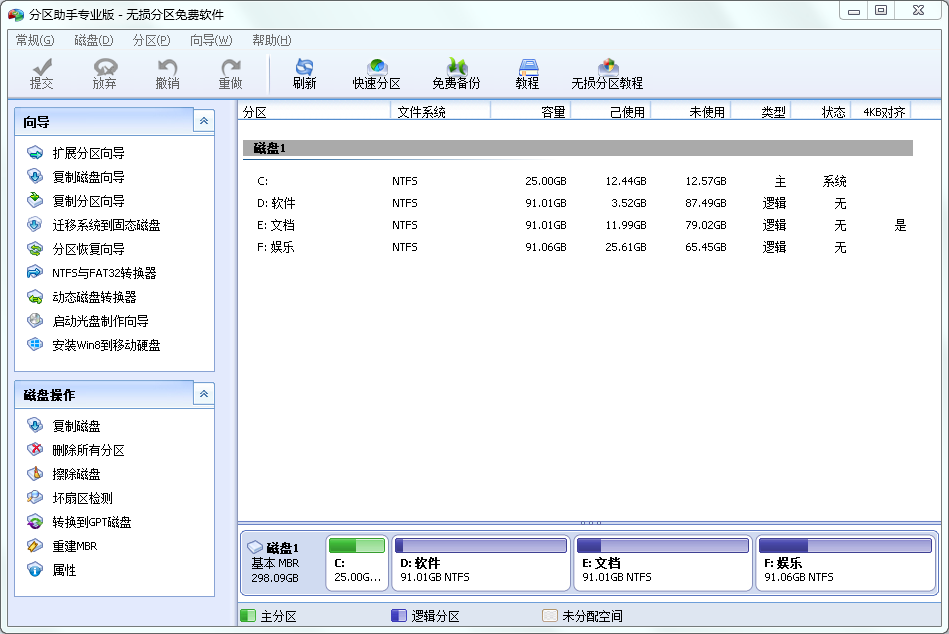Sort by 已使用 column header
This screenshot has width=949, height=634.
click(610, 111)
